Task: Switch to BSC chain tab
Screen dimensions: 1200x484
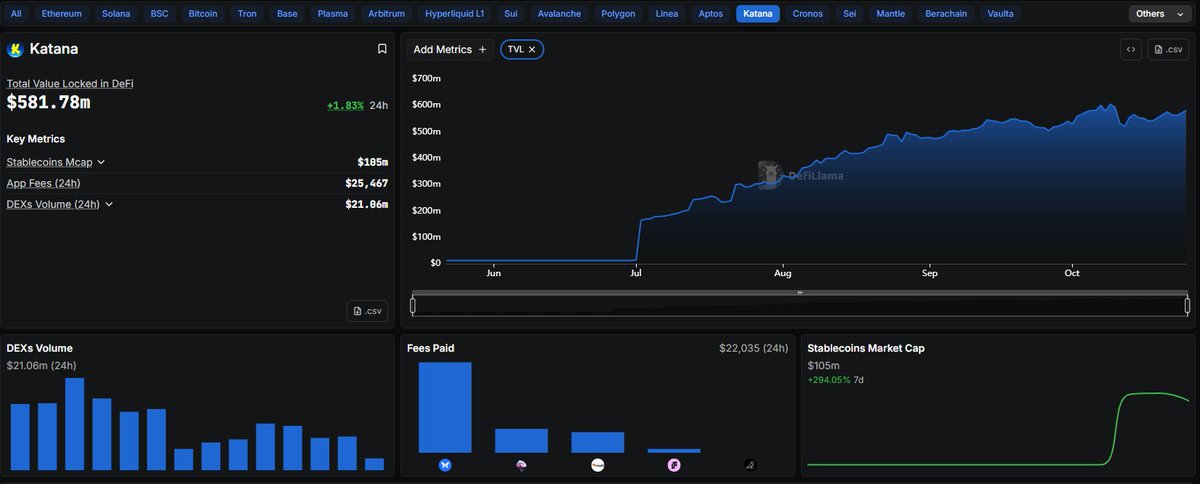Action: 160,14
